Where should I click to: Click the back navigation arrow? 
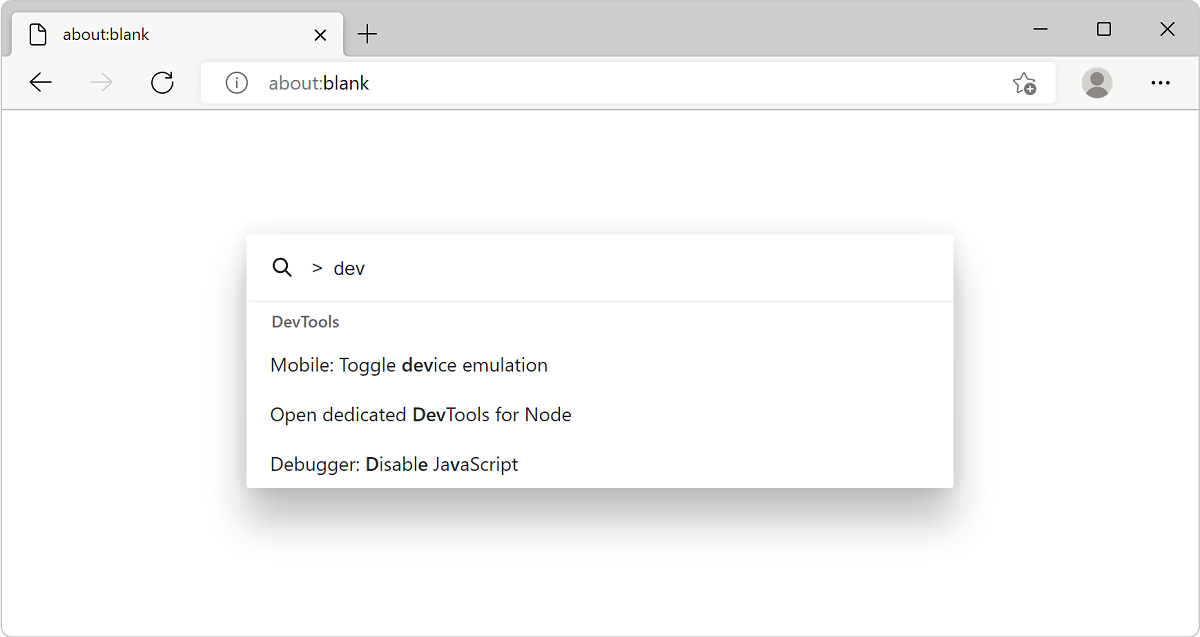(40, 82)
